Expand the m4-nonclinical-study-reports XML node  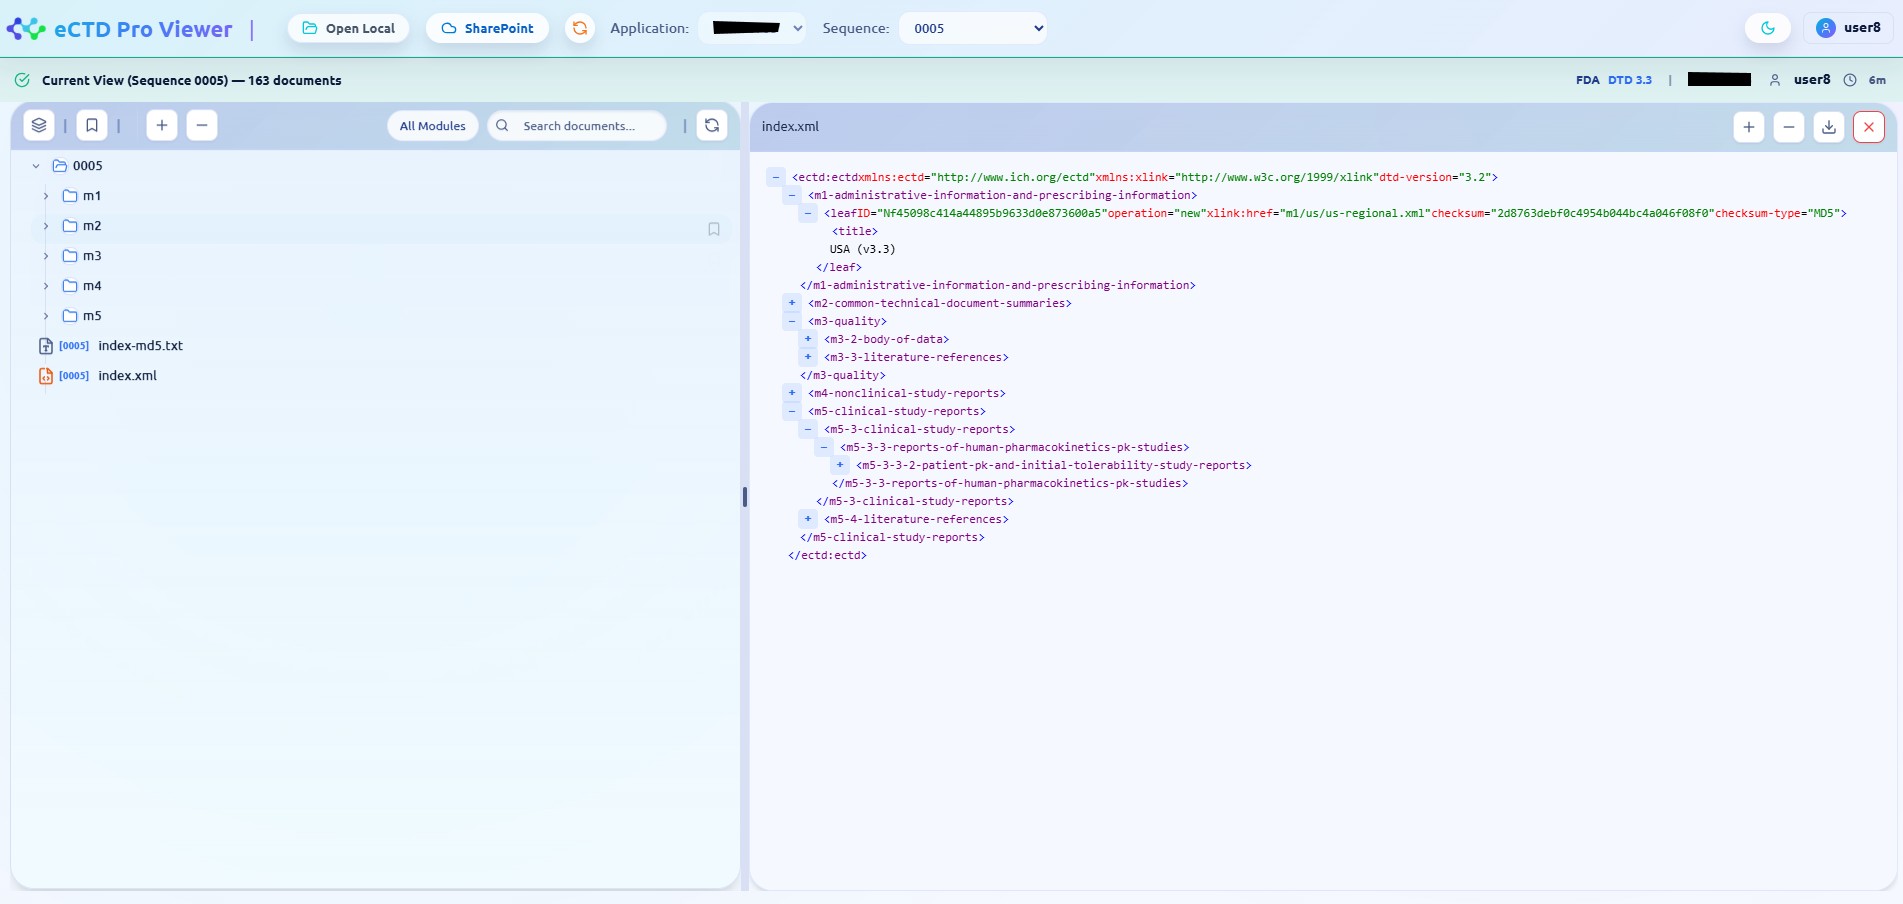pyautogui.click(x=792, y=393)
